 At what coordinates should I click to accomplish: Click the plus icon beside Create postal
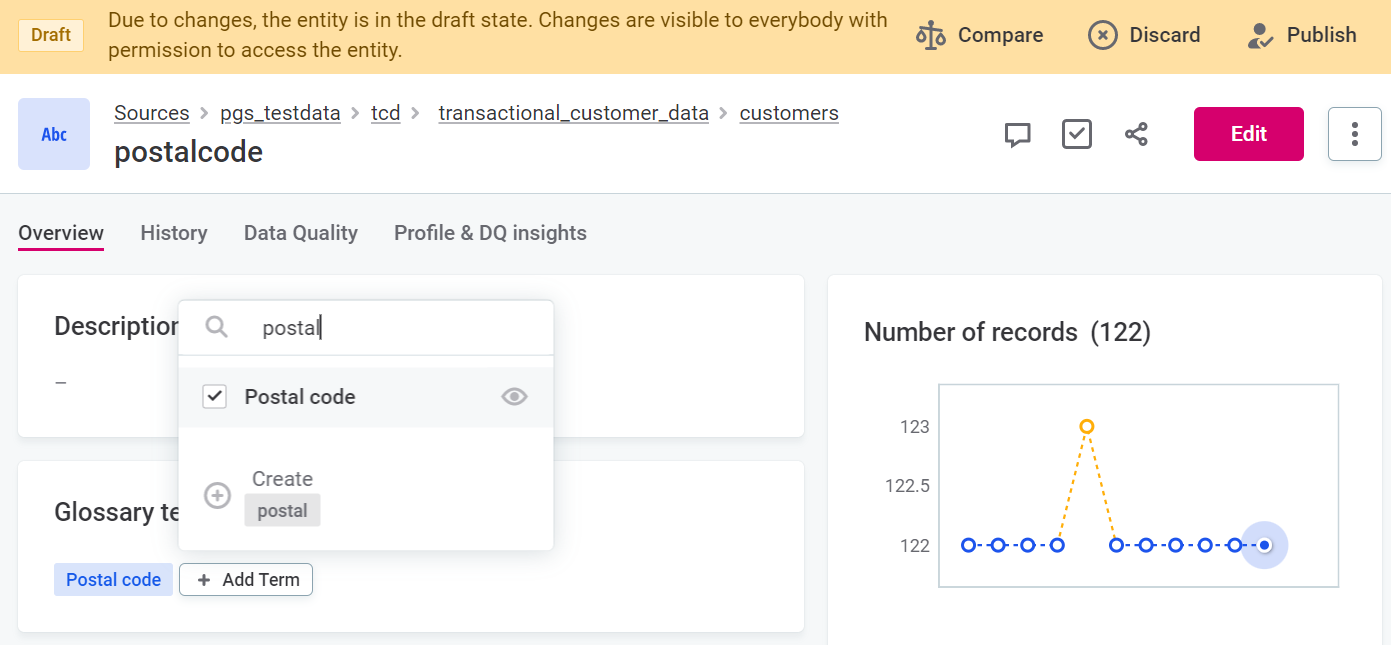point(217,496)
